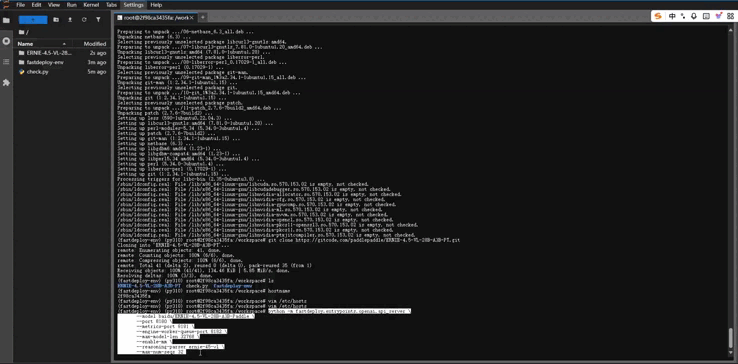Click the git clone command line
The image size is (738, 364).
(289, 240)
